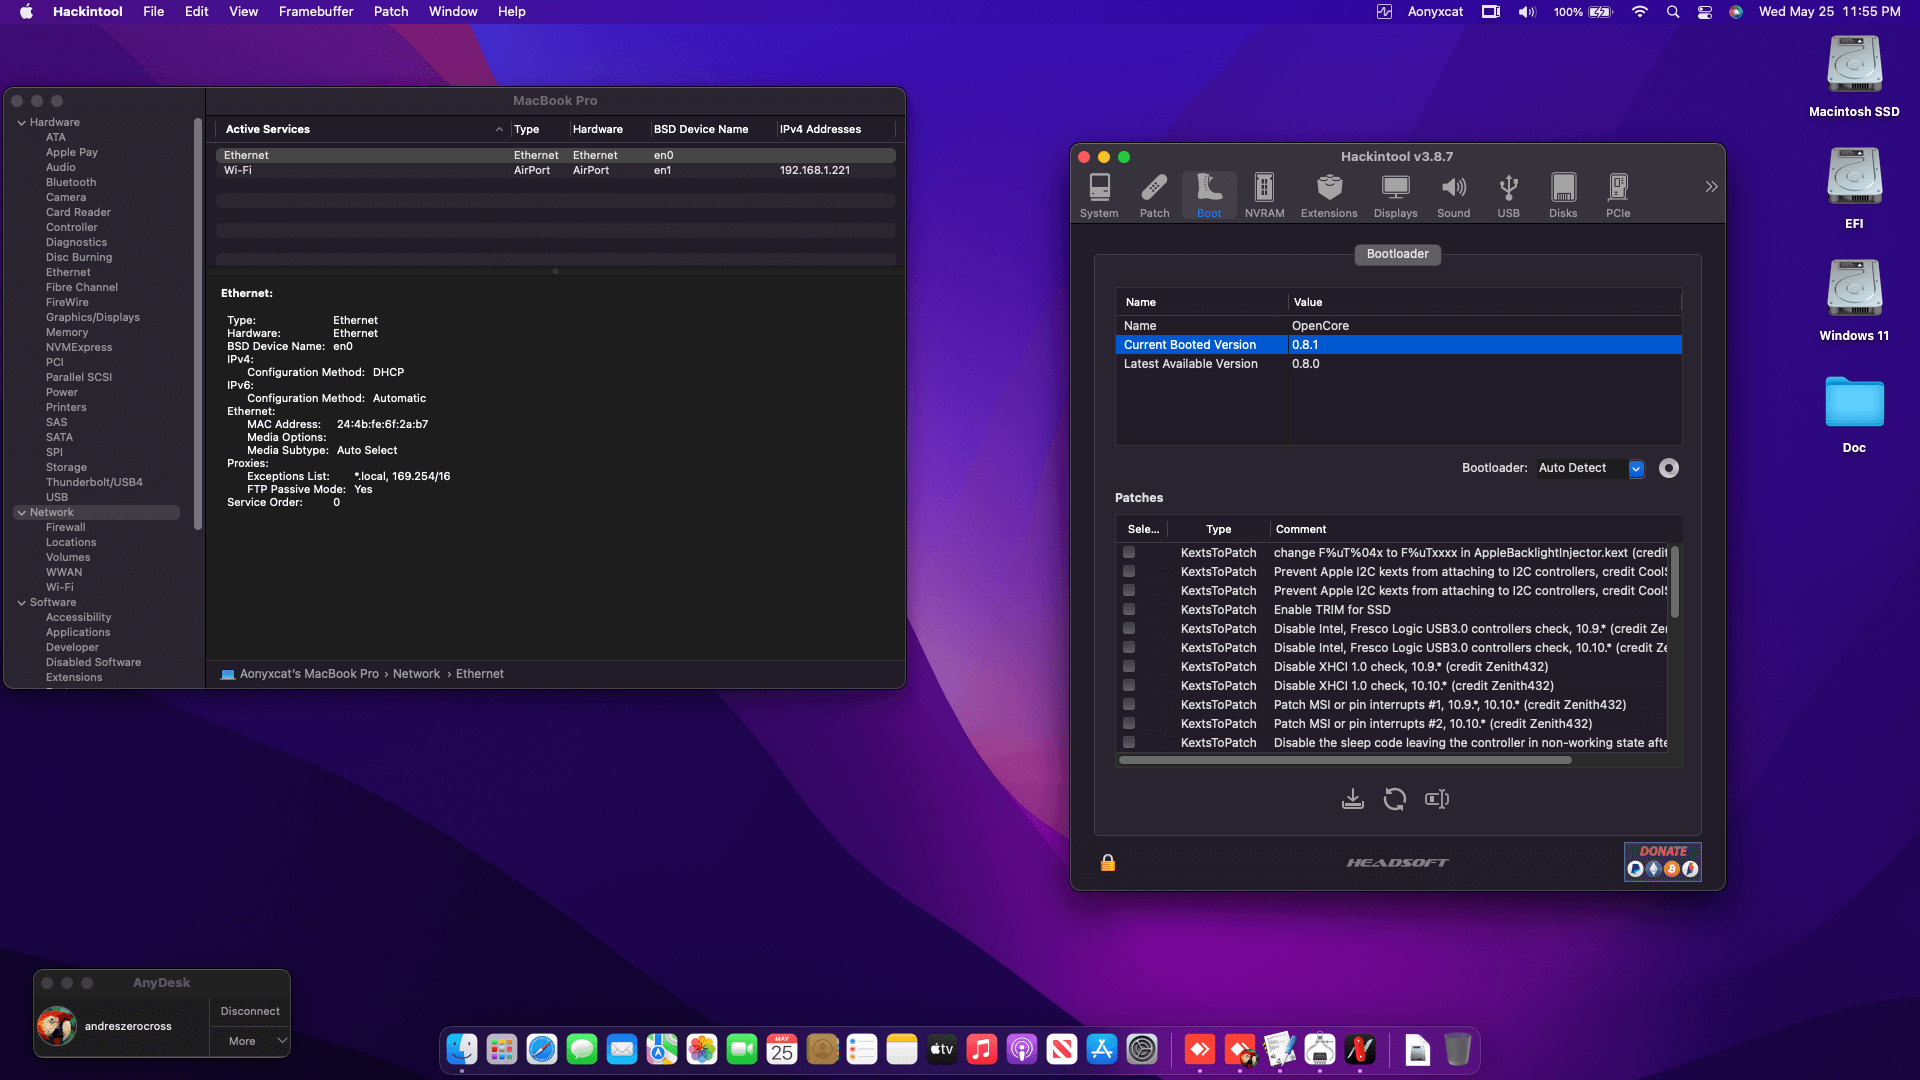Select the Boot toolbar icon

[1209, 195]
